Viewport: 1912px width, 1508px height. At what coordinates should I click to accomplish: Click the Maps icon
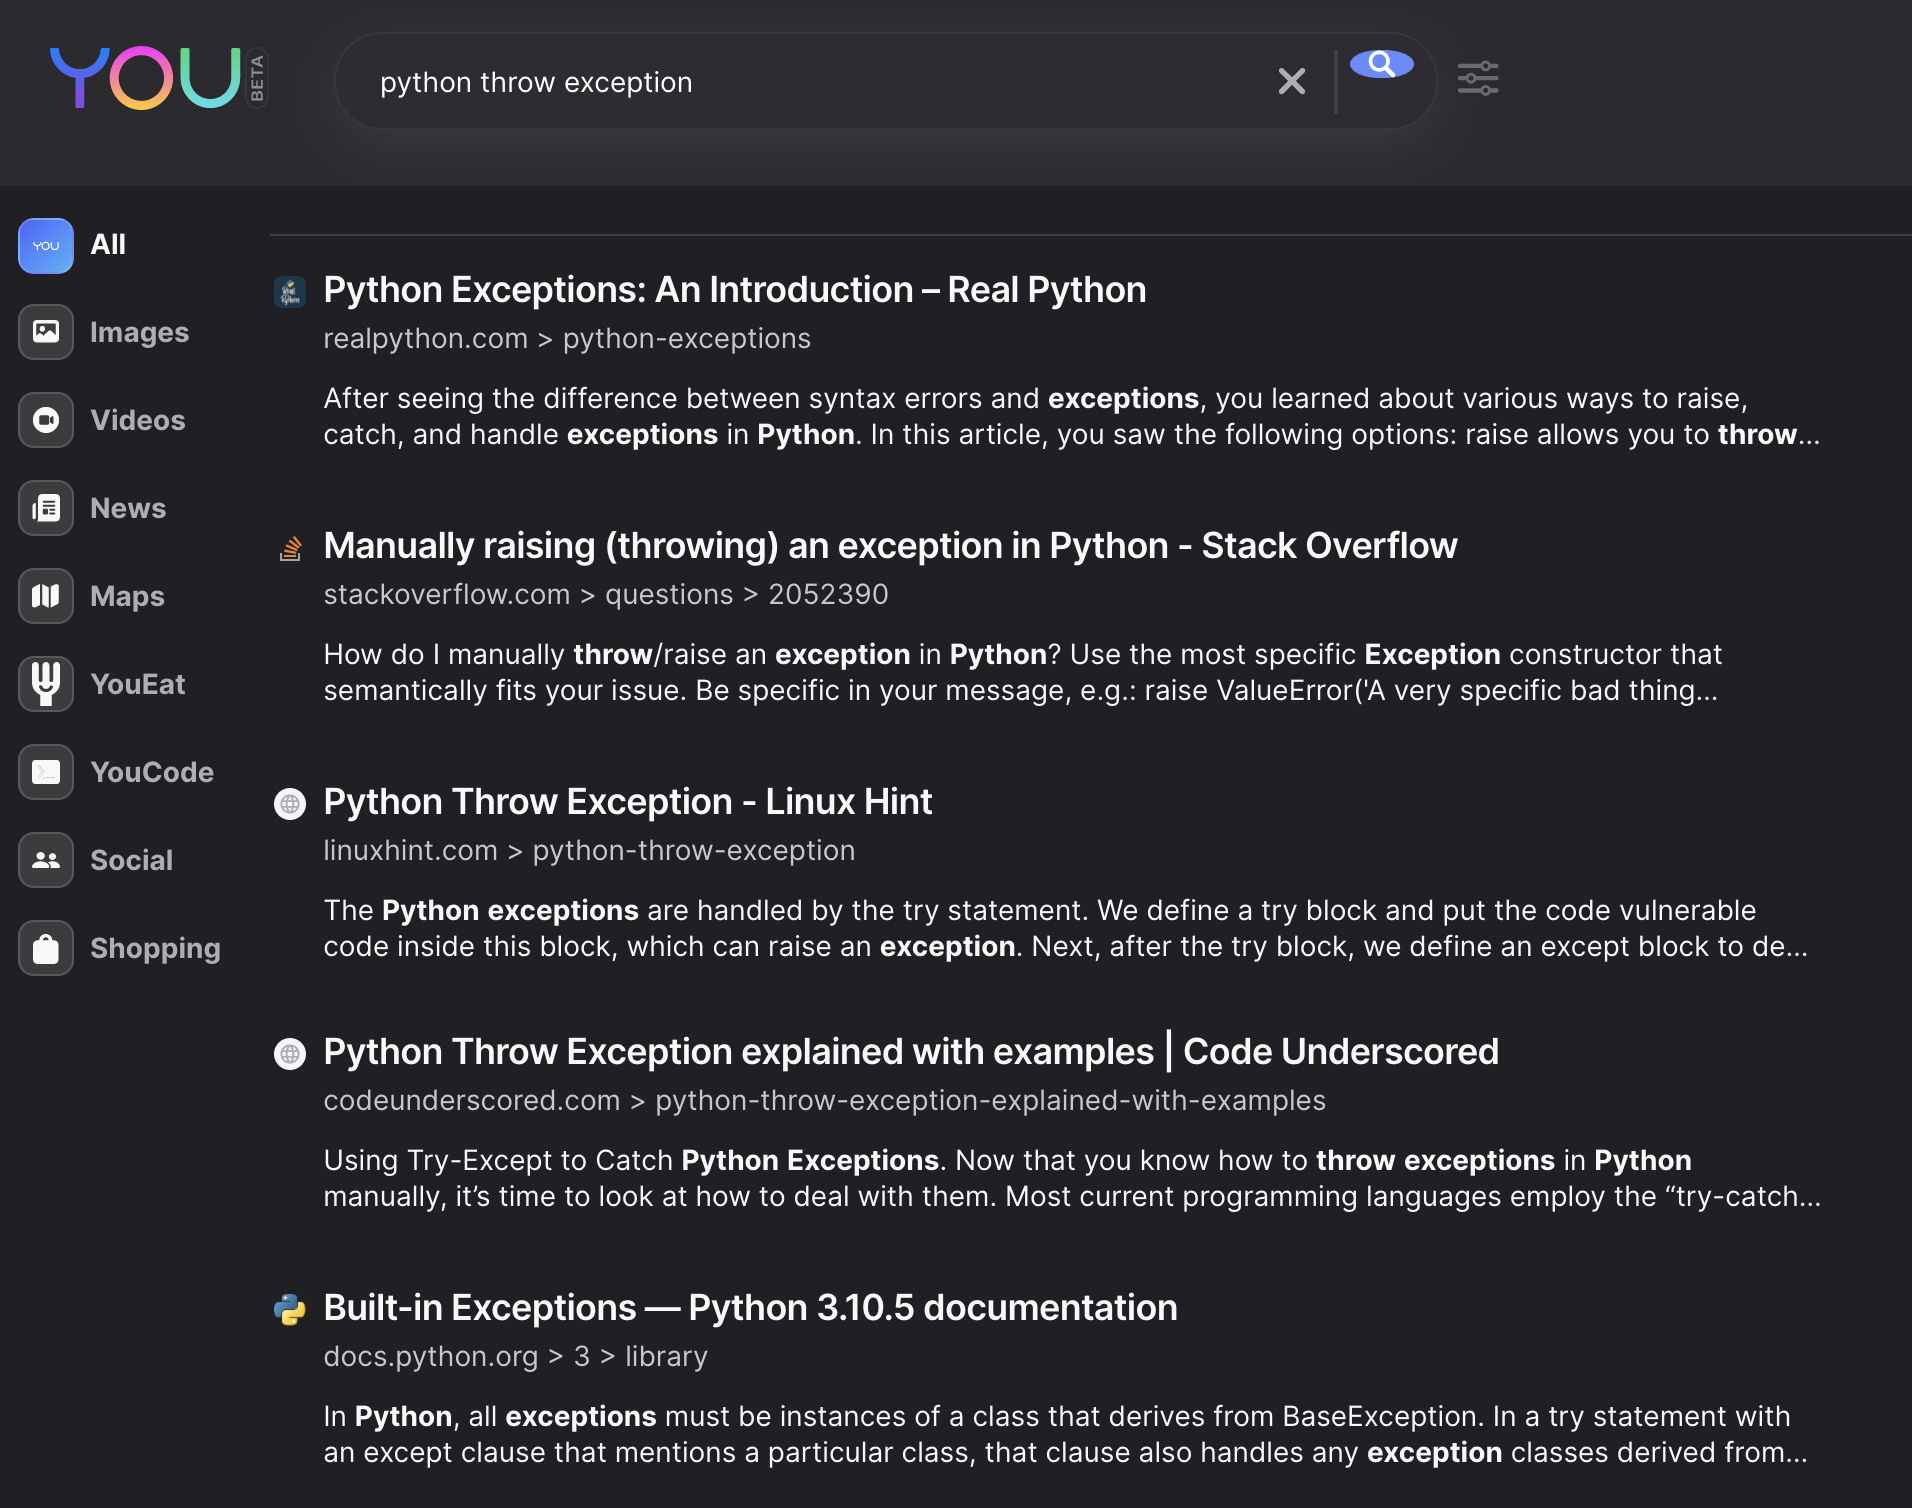point(46,596)
